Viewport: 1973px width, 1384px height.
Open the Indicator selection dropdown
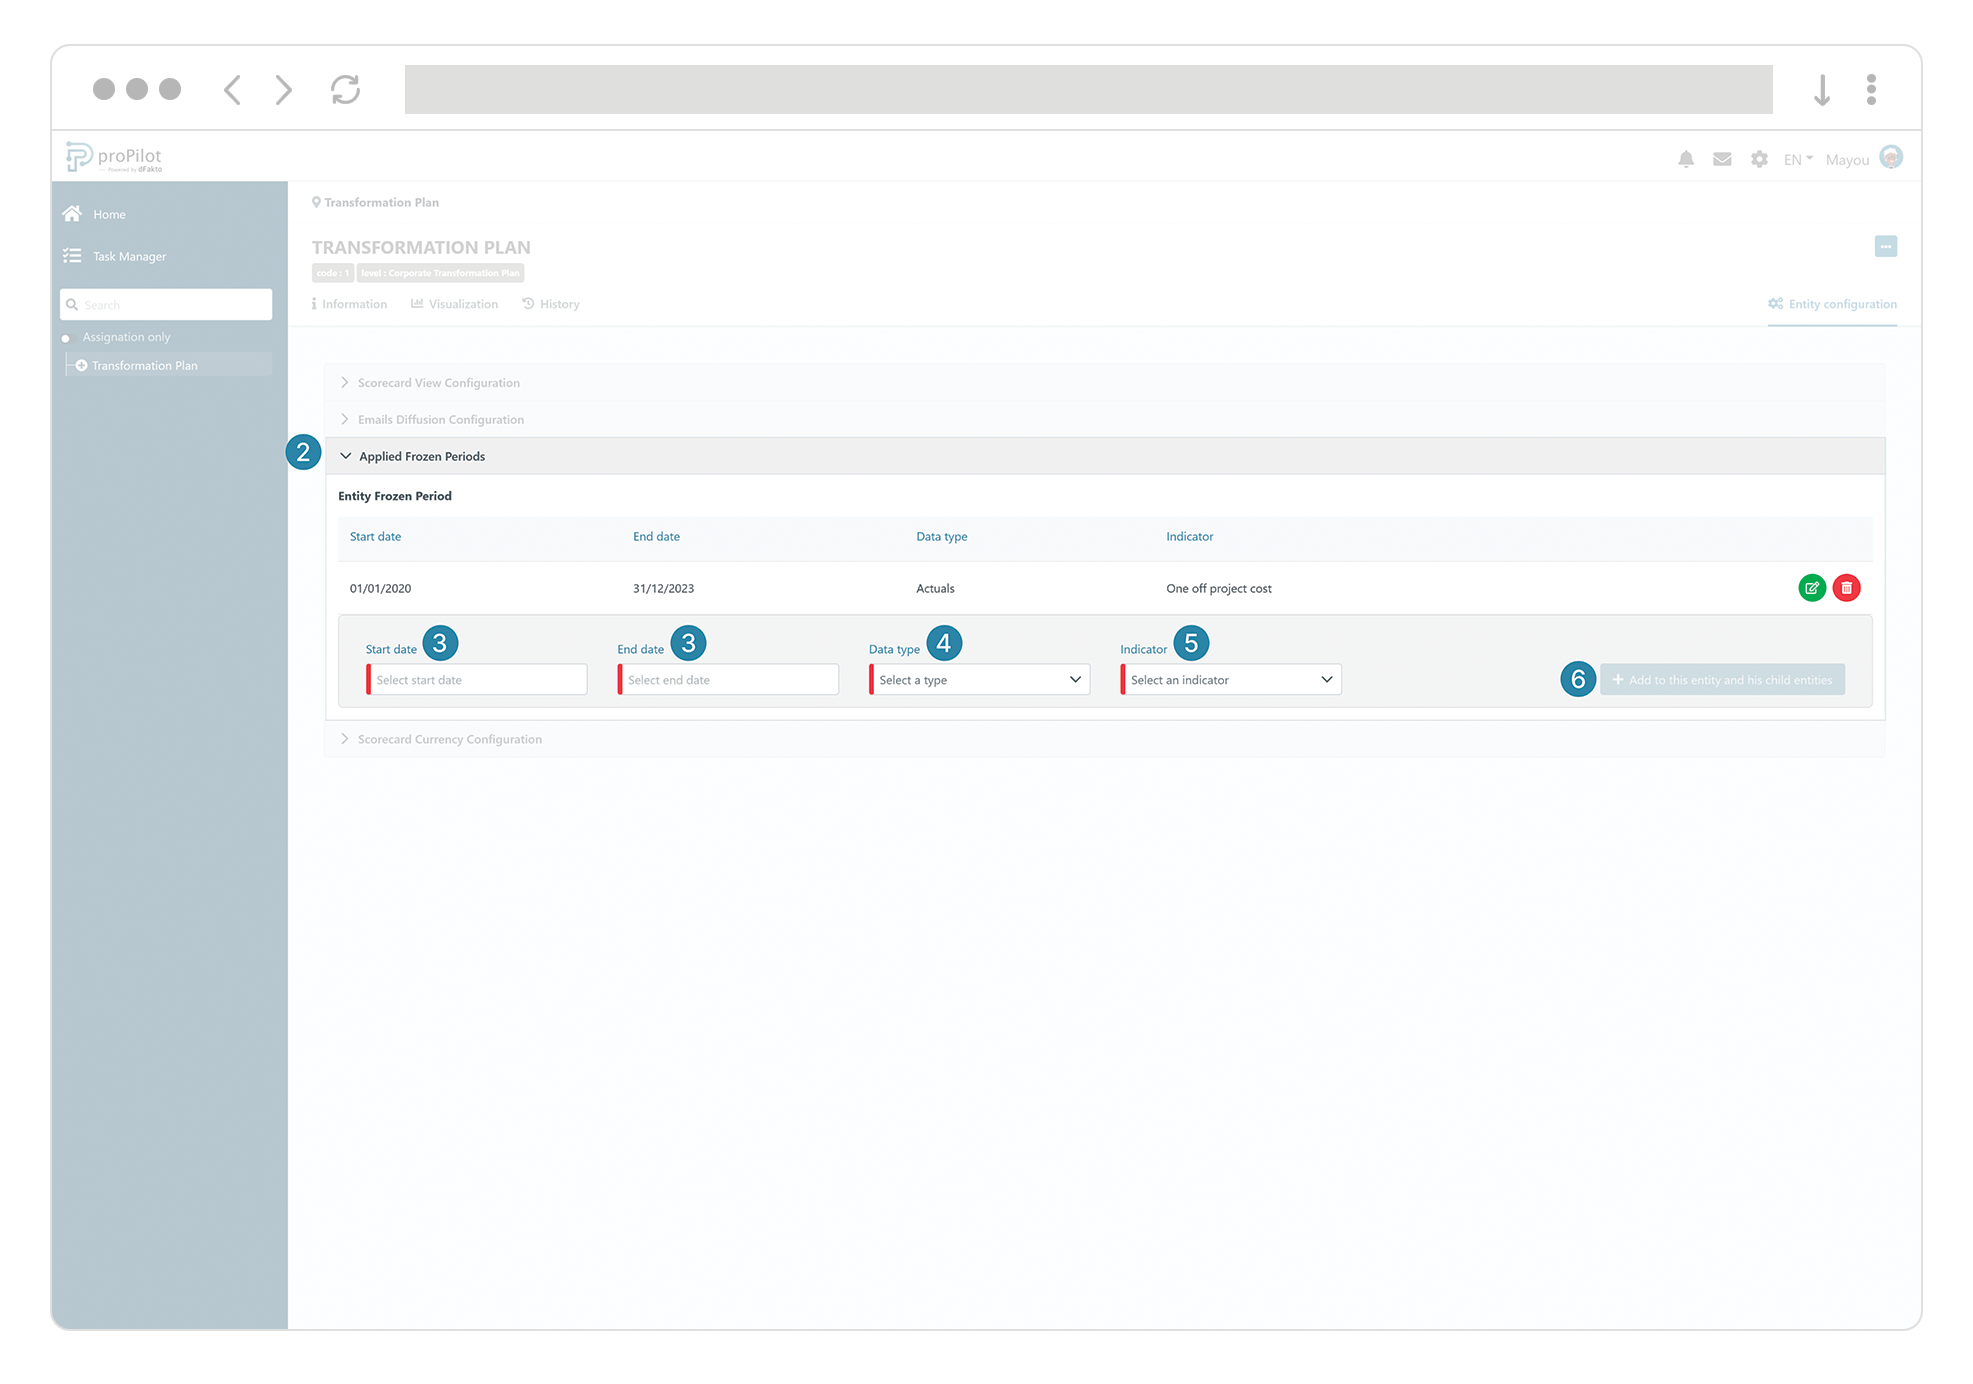pos(1230,679)
